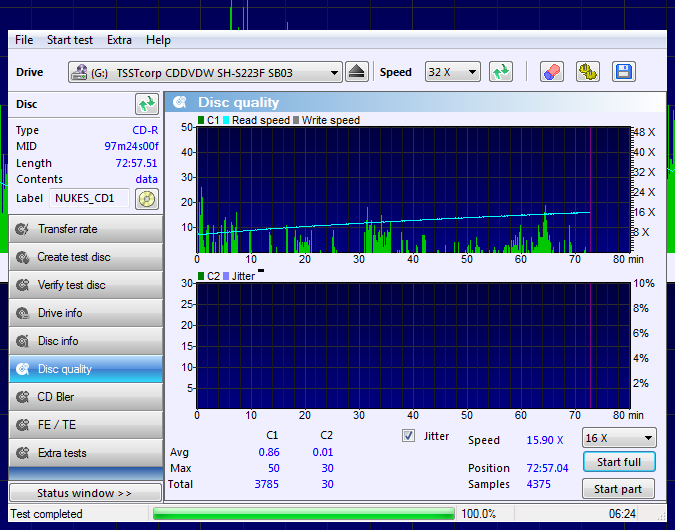Click the drive icon in the Drive selector
The height and width of the screenshot is (530, 675).
tap(78, 72)
